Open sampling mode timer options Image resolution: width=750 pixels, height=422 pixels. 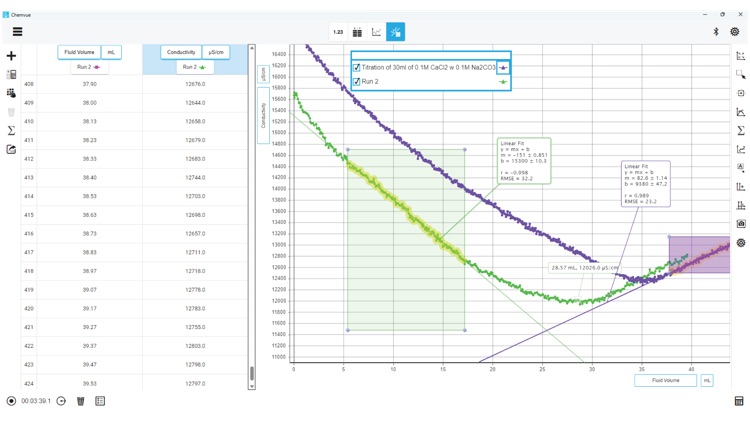(x=61, y=401)
